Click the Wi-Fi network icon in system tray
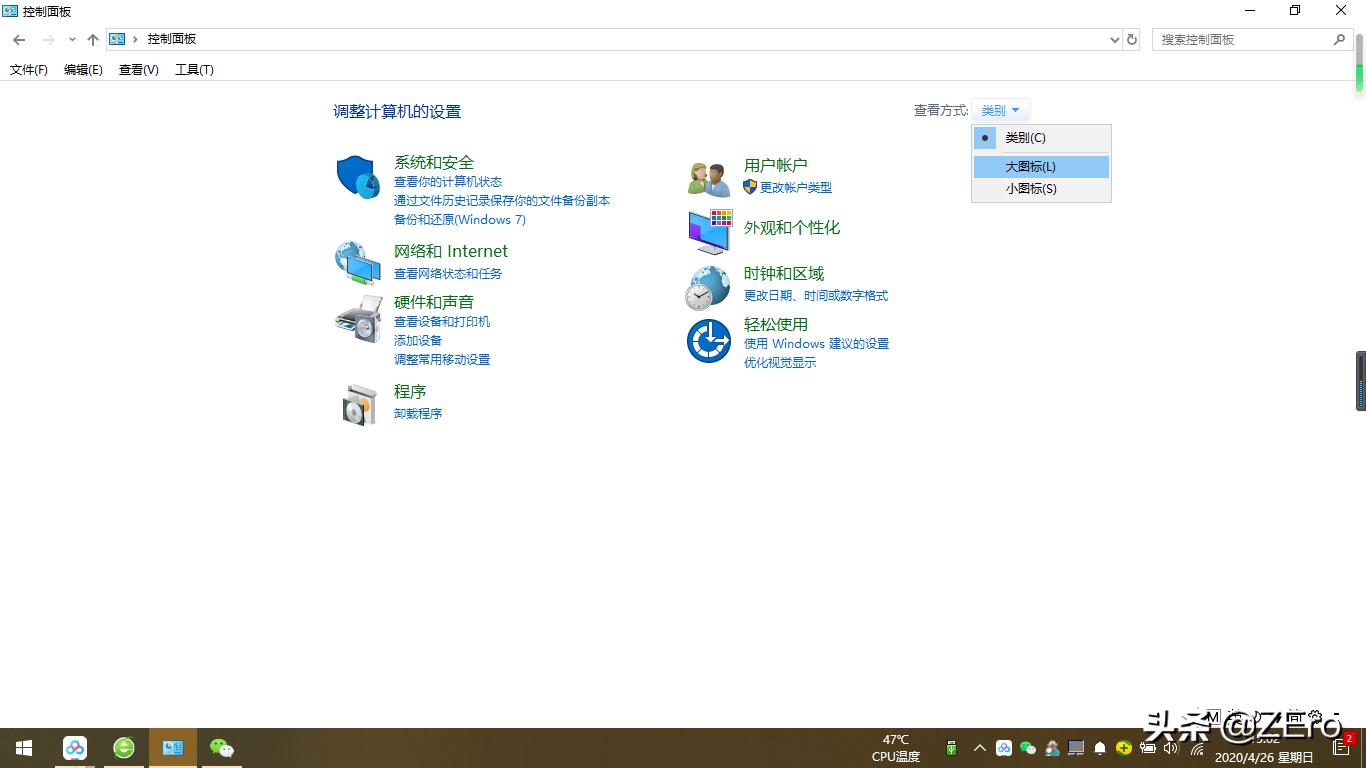1366x768 pixels. 1197,748
